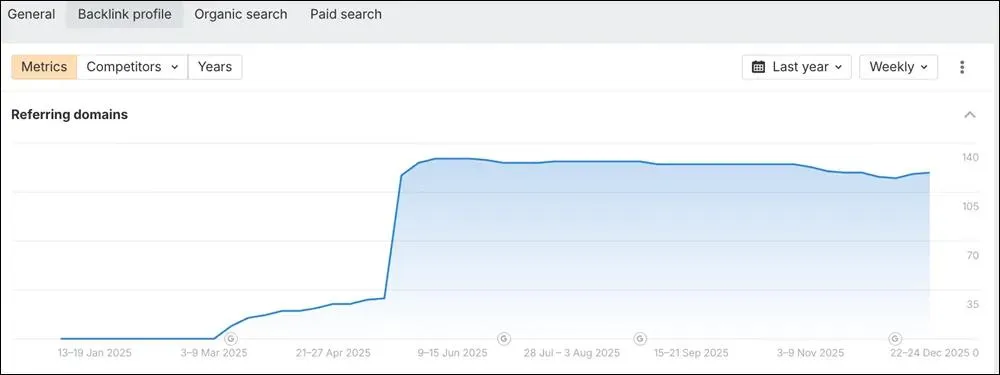Click the 35 y-axis value
The height and width of the screenshot is (375, 1000).
[x=972, y=304]
